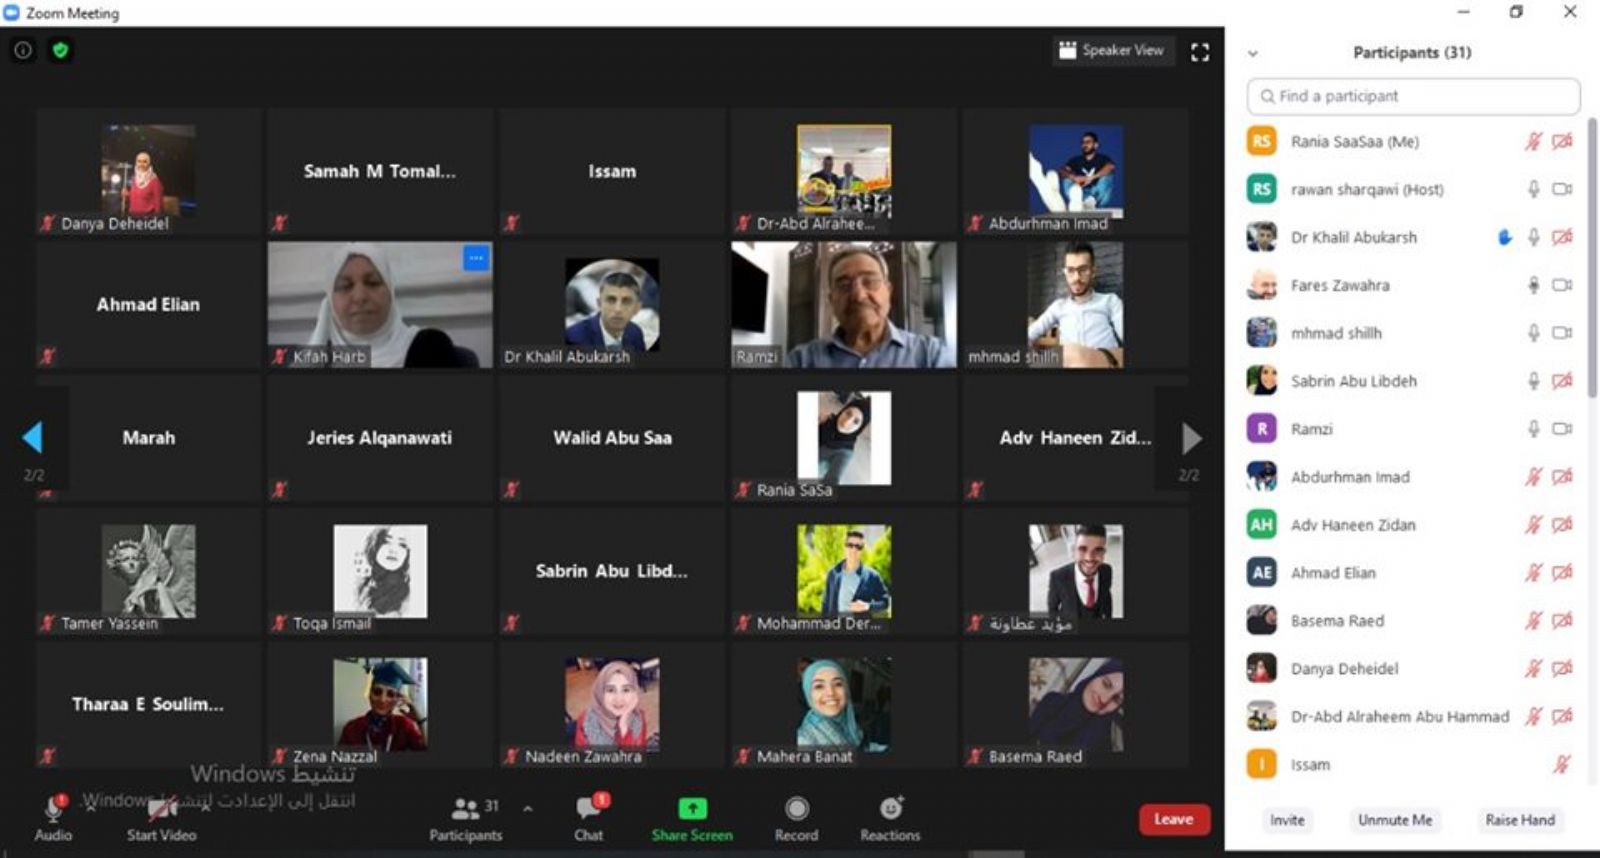Open Participants list from toolbar
The image size is (1600, 858).
(466, 817)
